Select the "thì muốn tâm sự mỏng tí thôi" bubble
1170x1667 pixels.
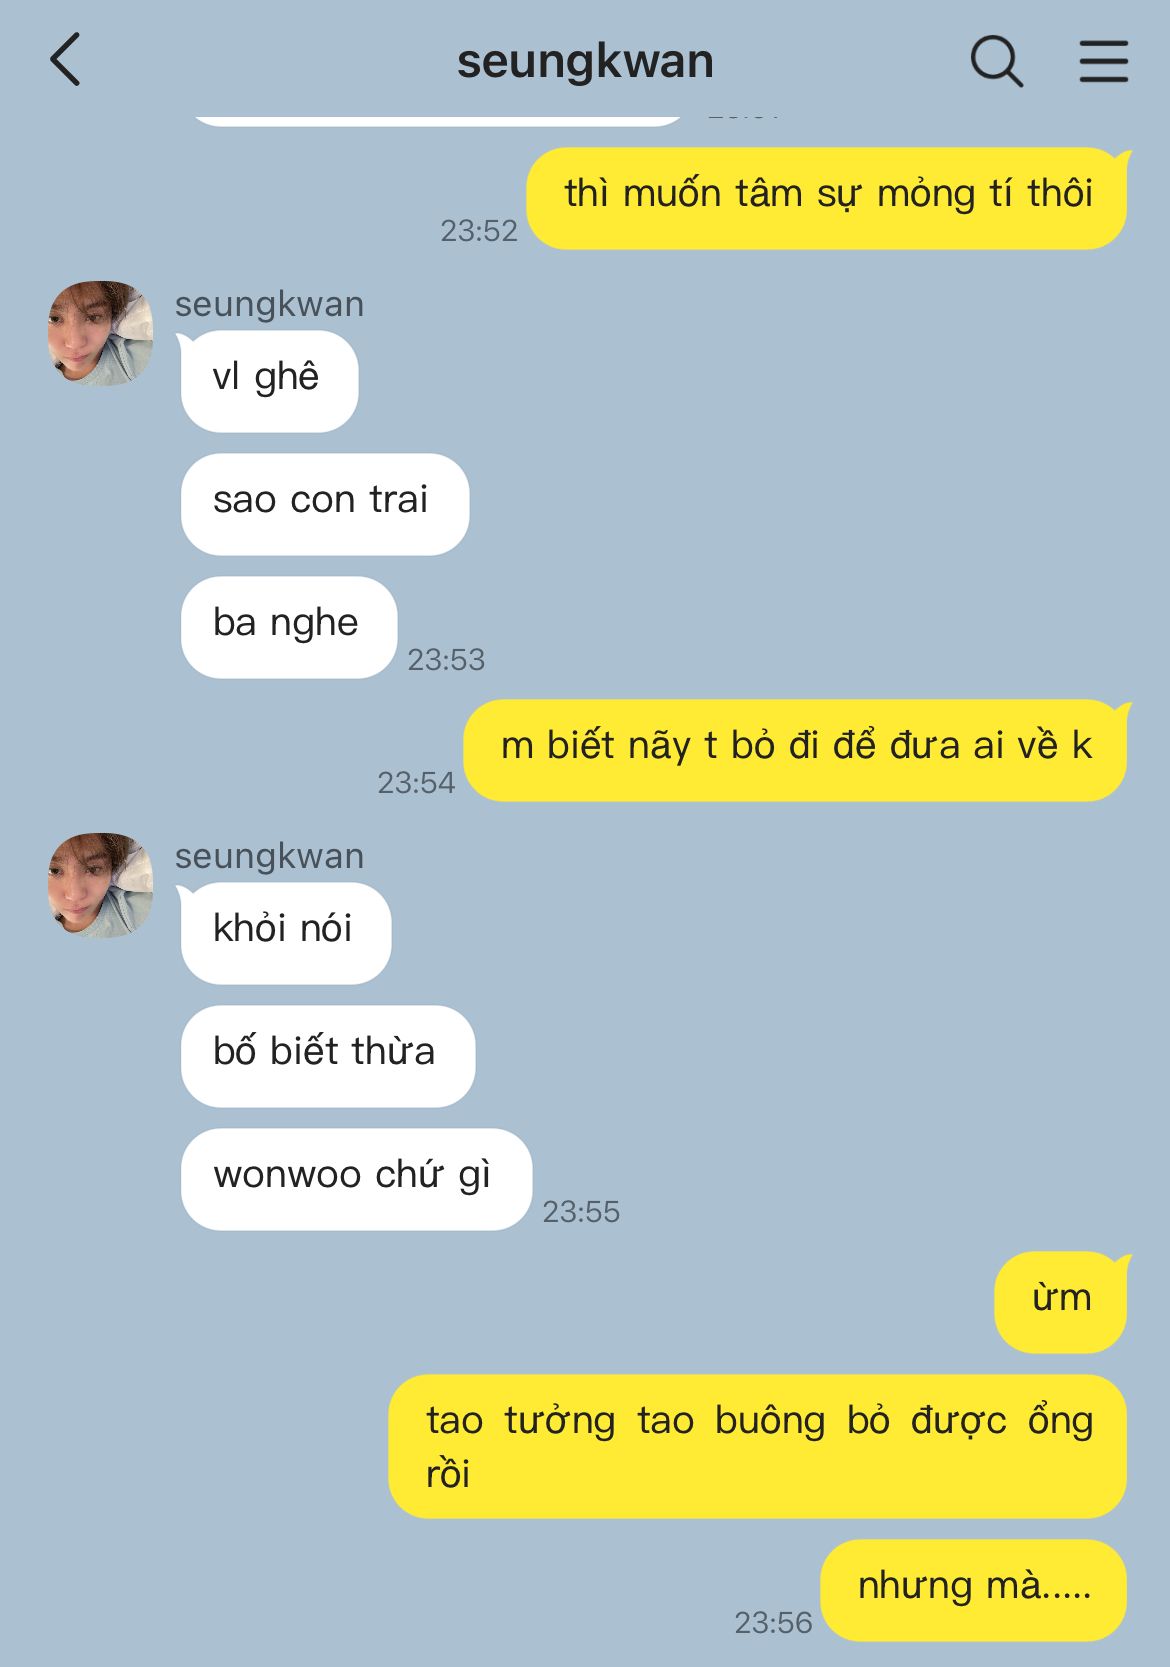click(827, 198)
